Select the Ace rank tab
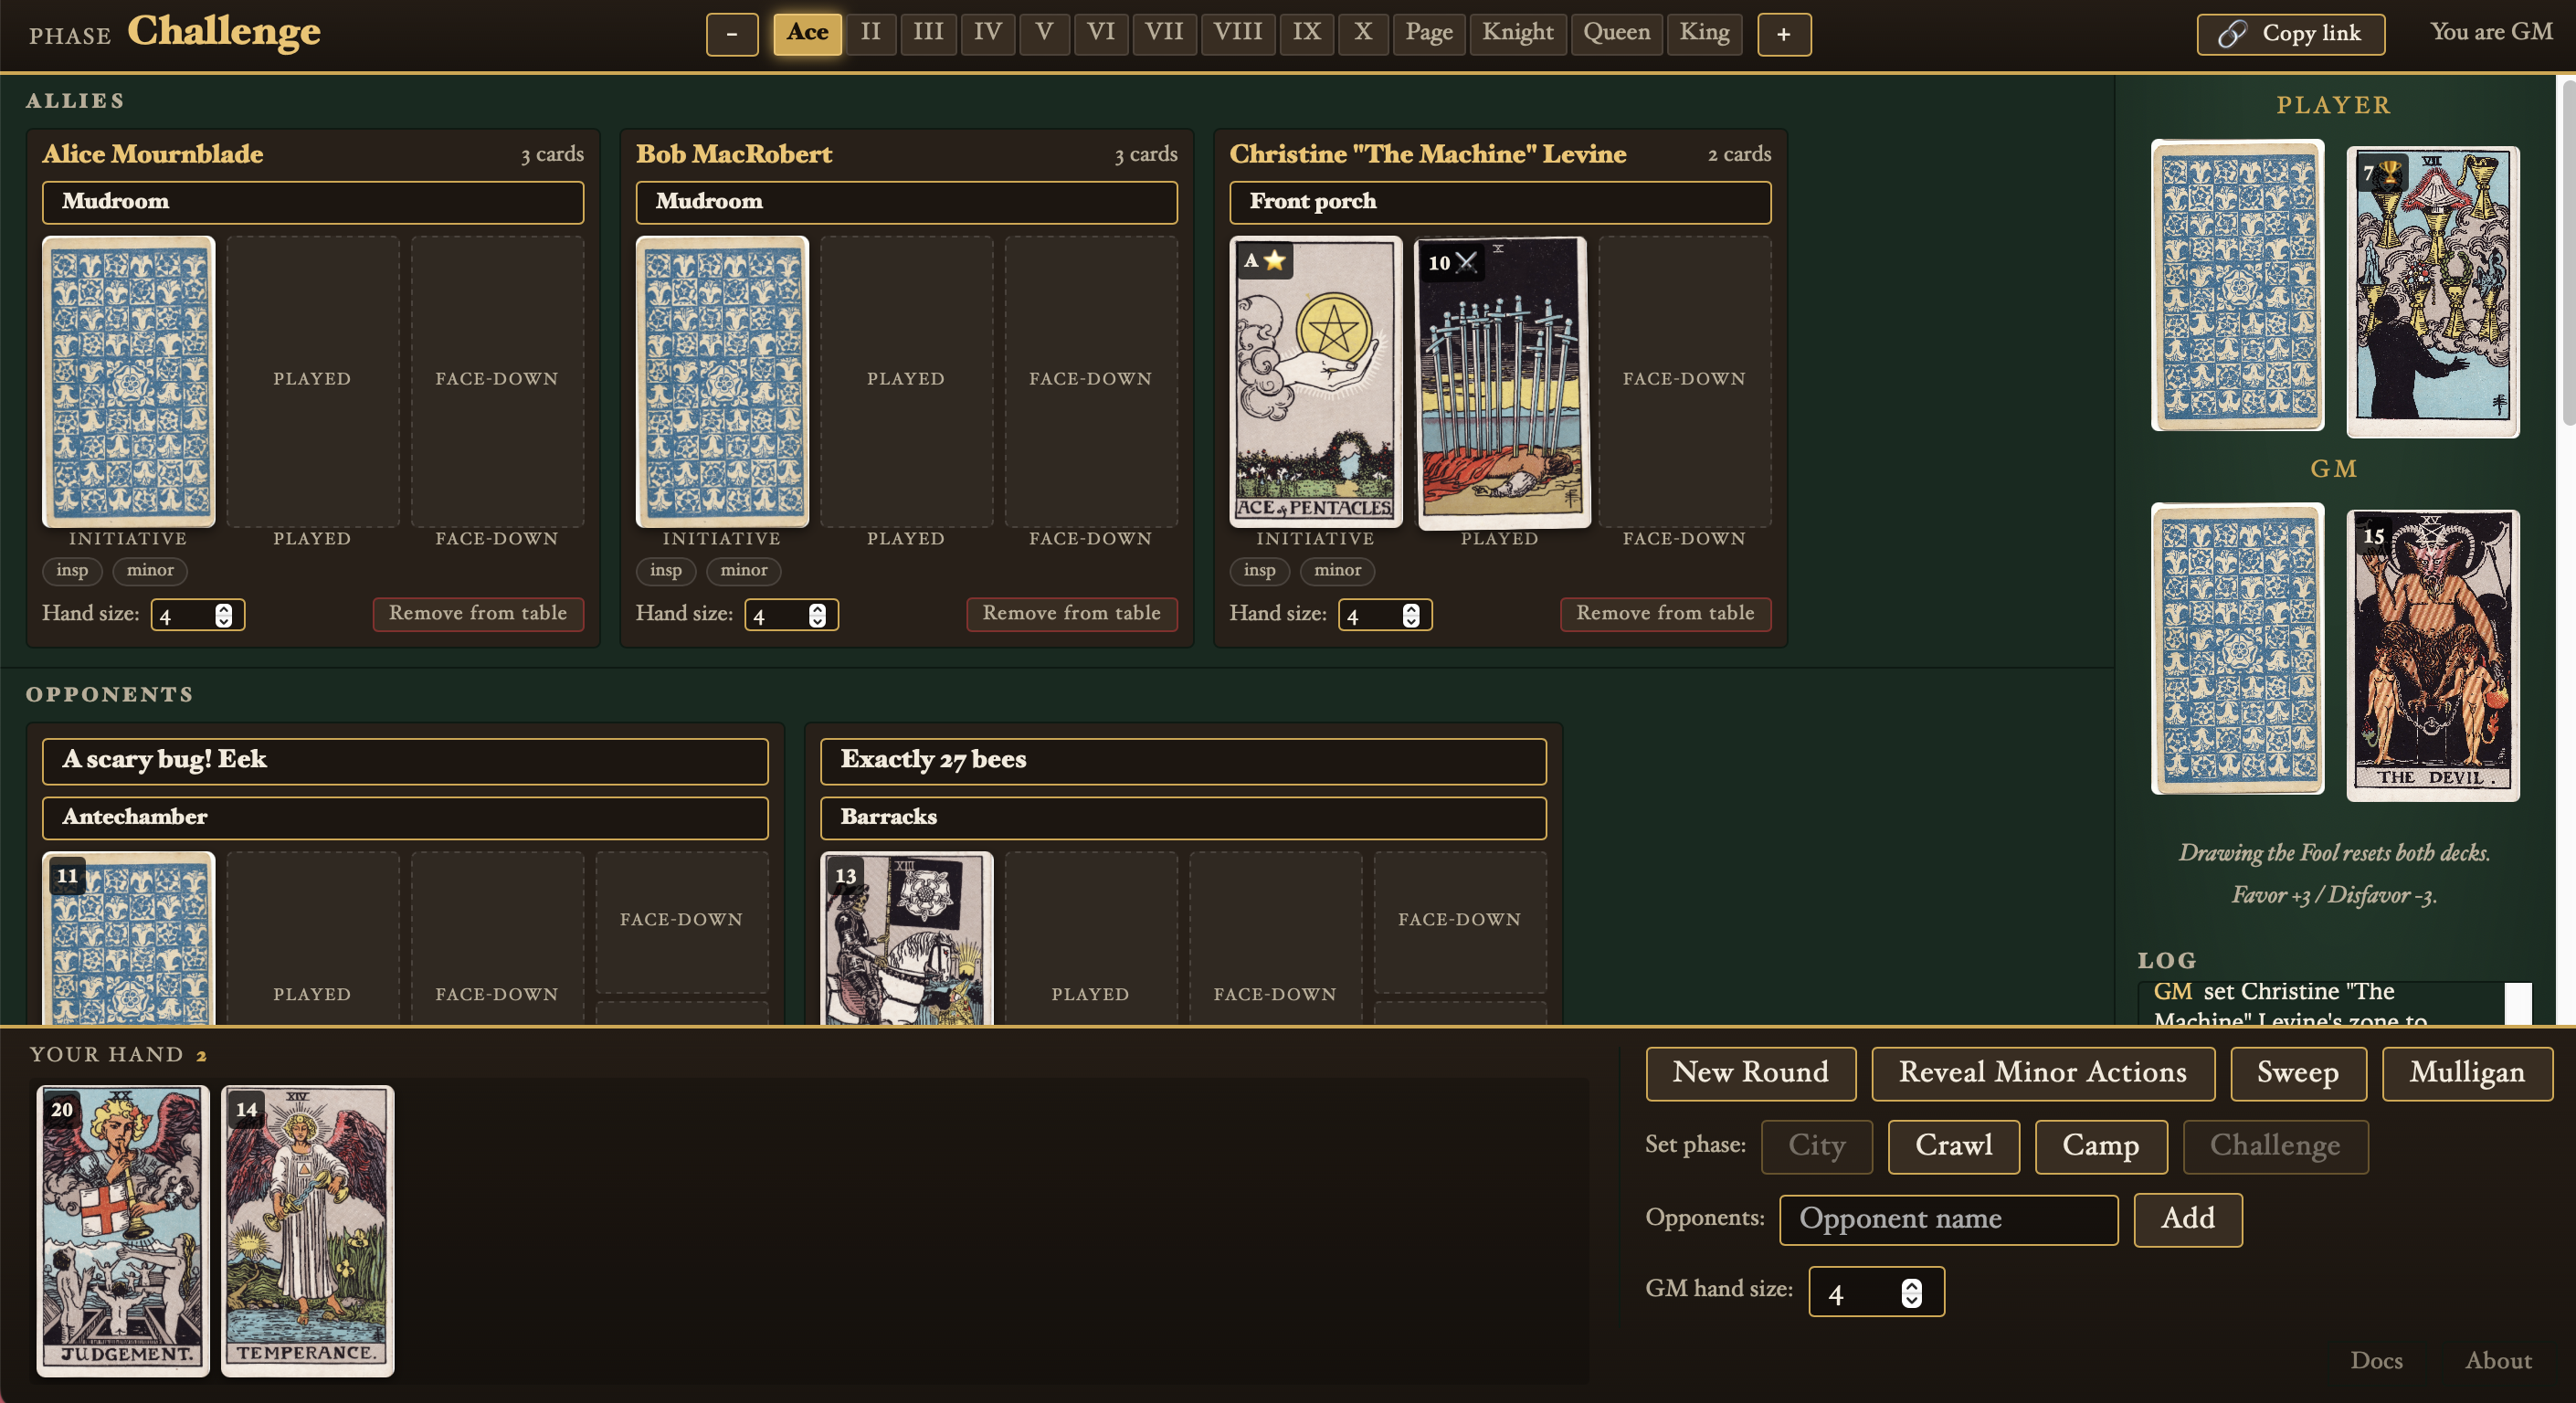The width and height of the screenshot is (2576, 1403). click(807, 32)
